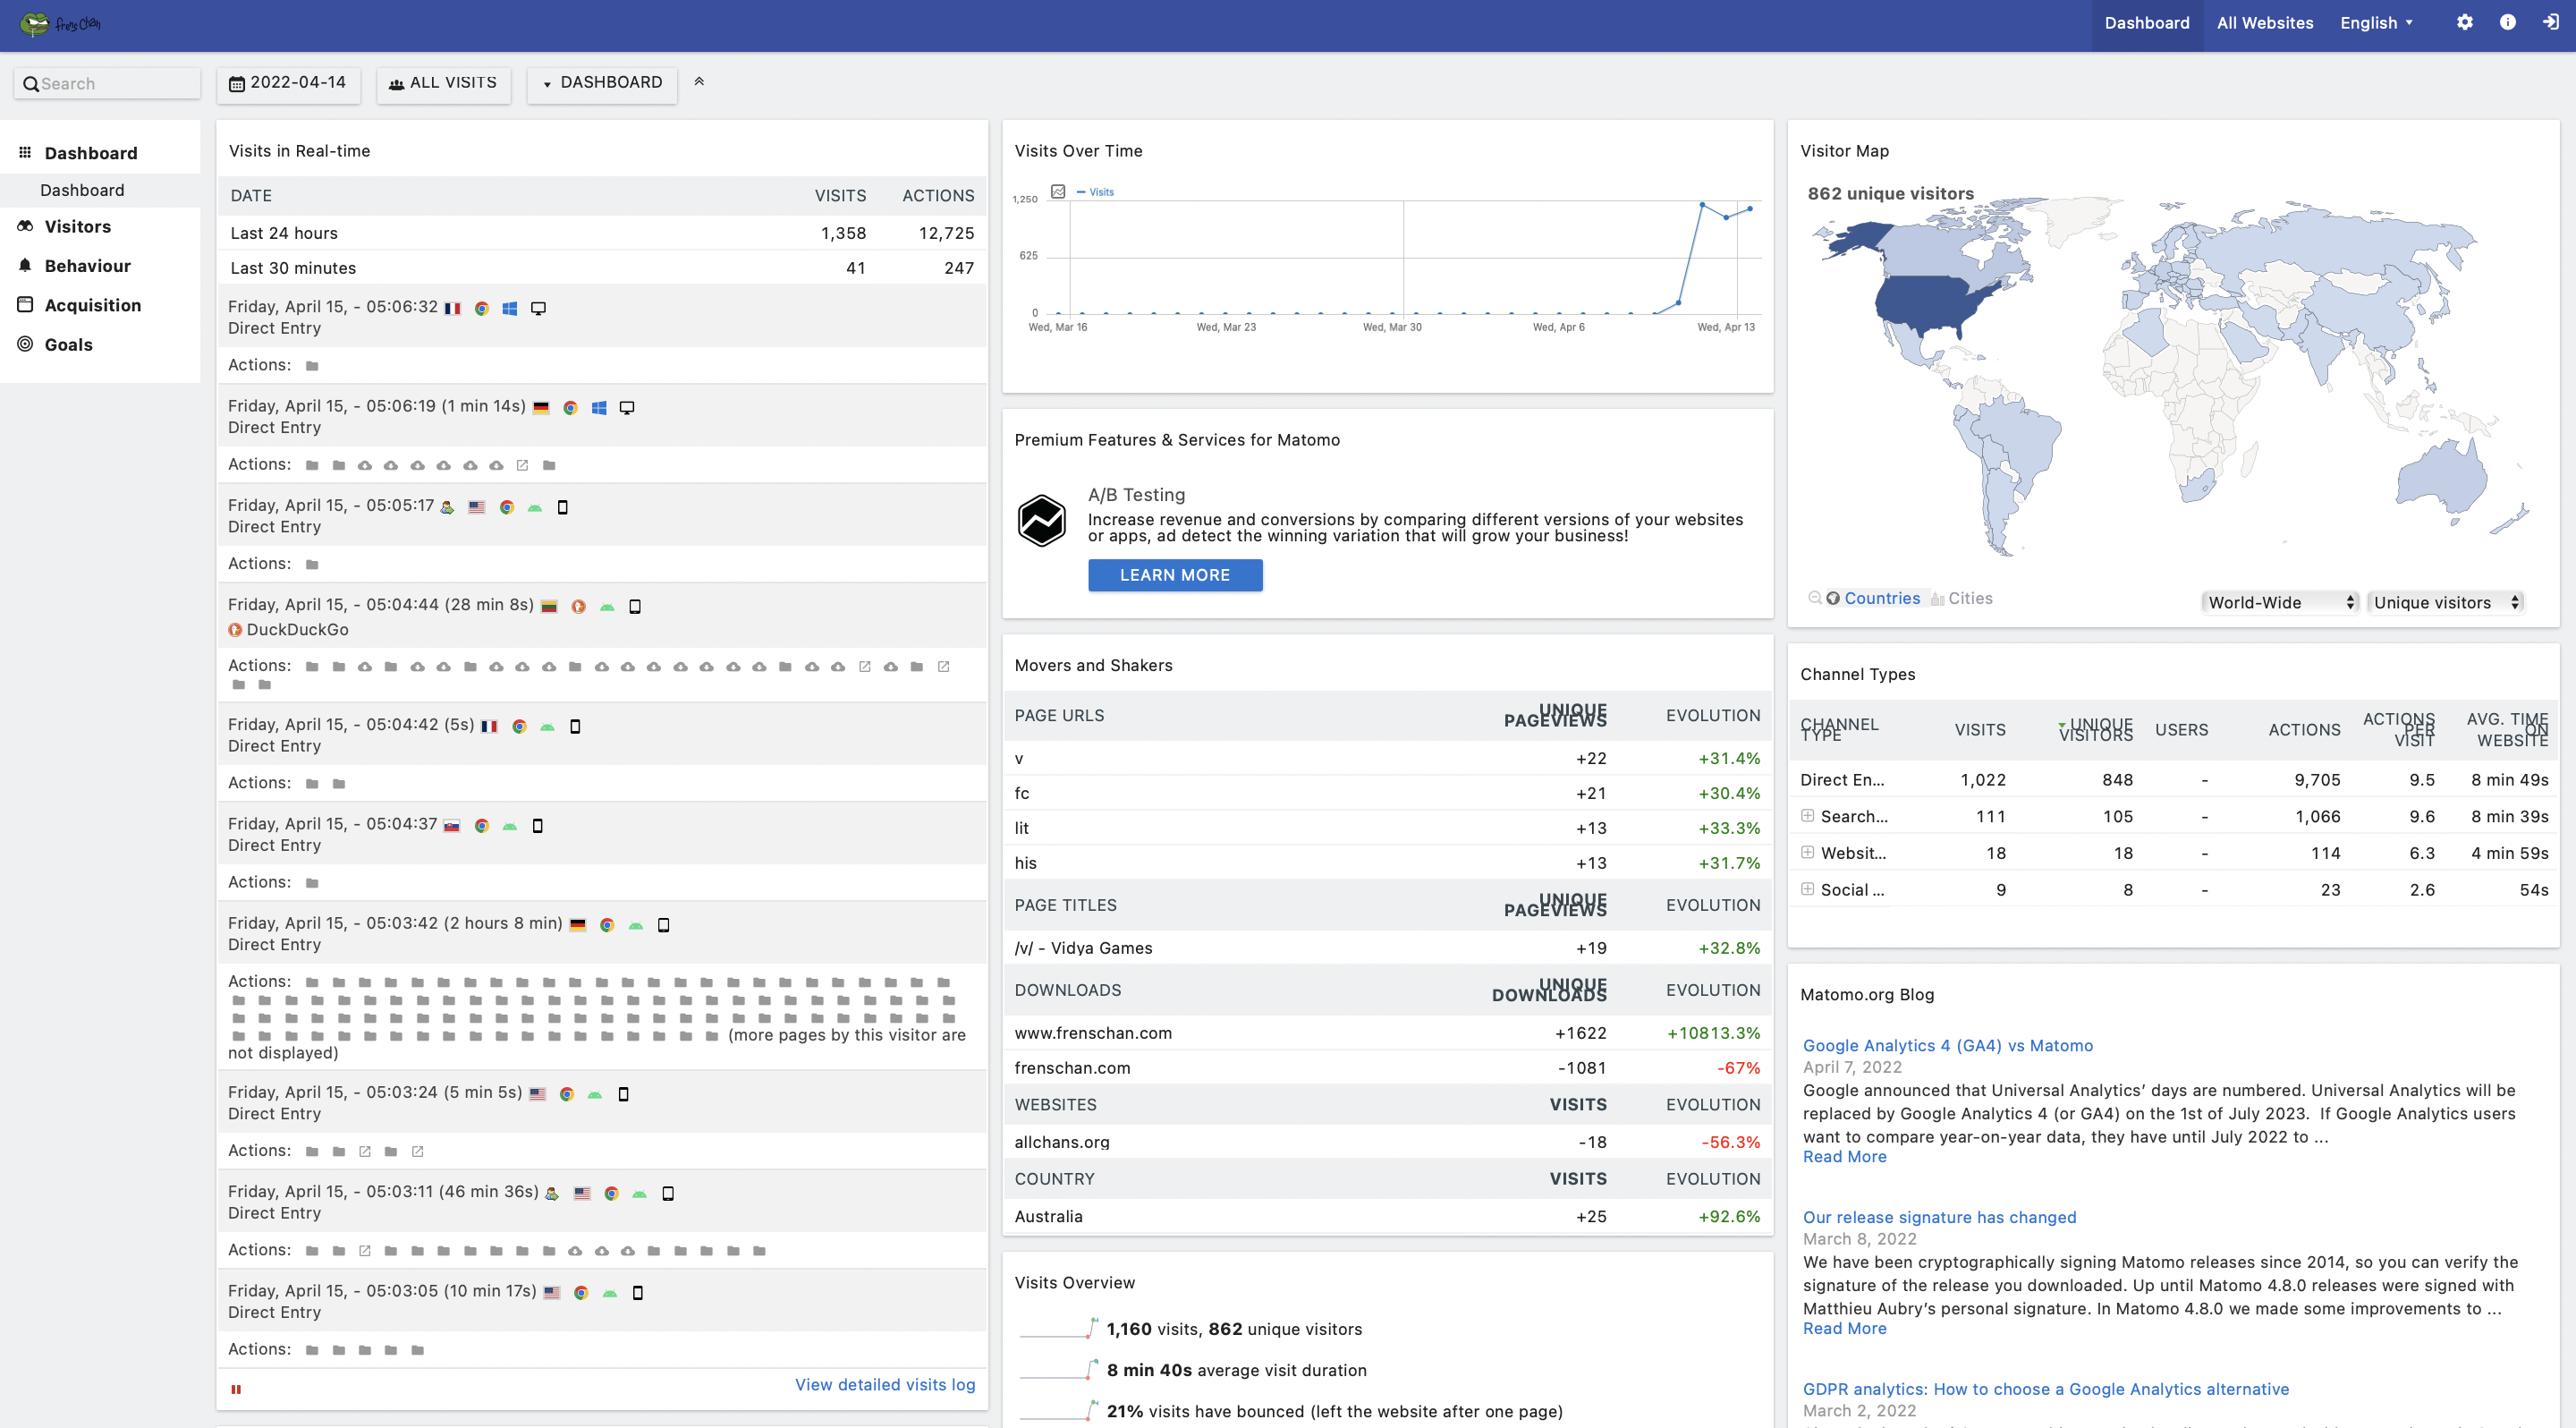Sort Channel Types by UNIQUE VISITORS column
This screenshot has width=2576, height=1428.
click(2096, 730)
